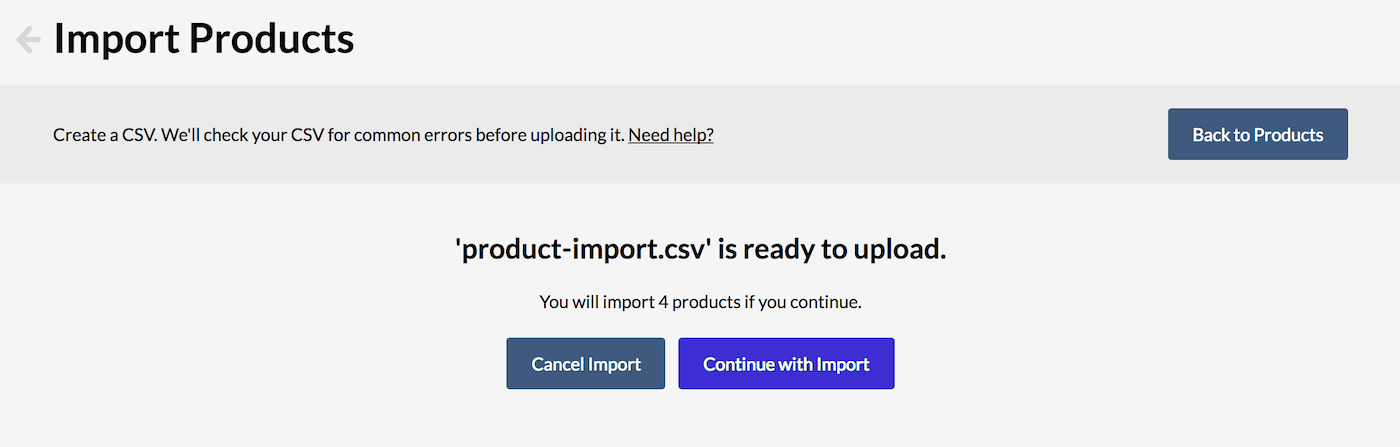The height and width of the screenshot is (447, 1400).
Task: Open the Need help? link
Action: click(670, 135)
